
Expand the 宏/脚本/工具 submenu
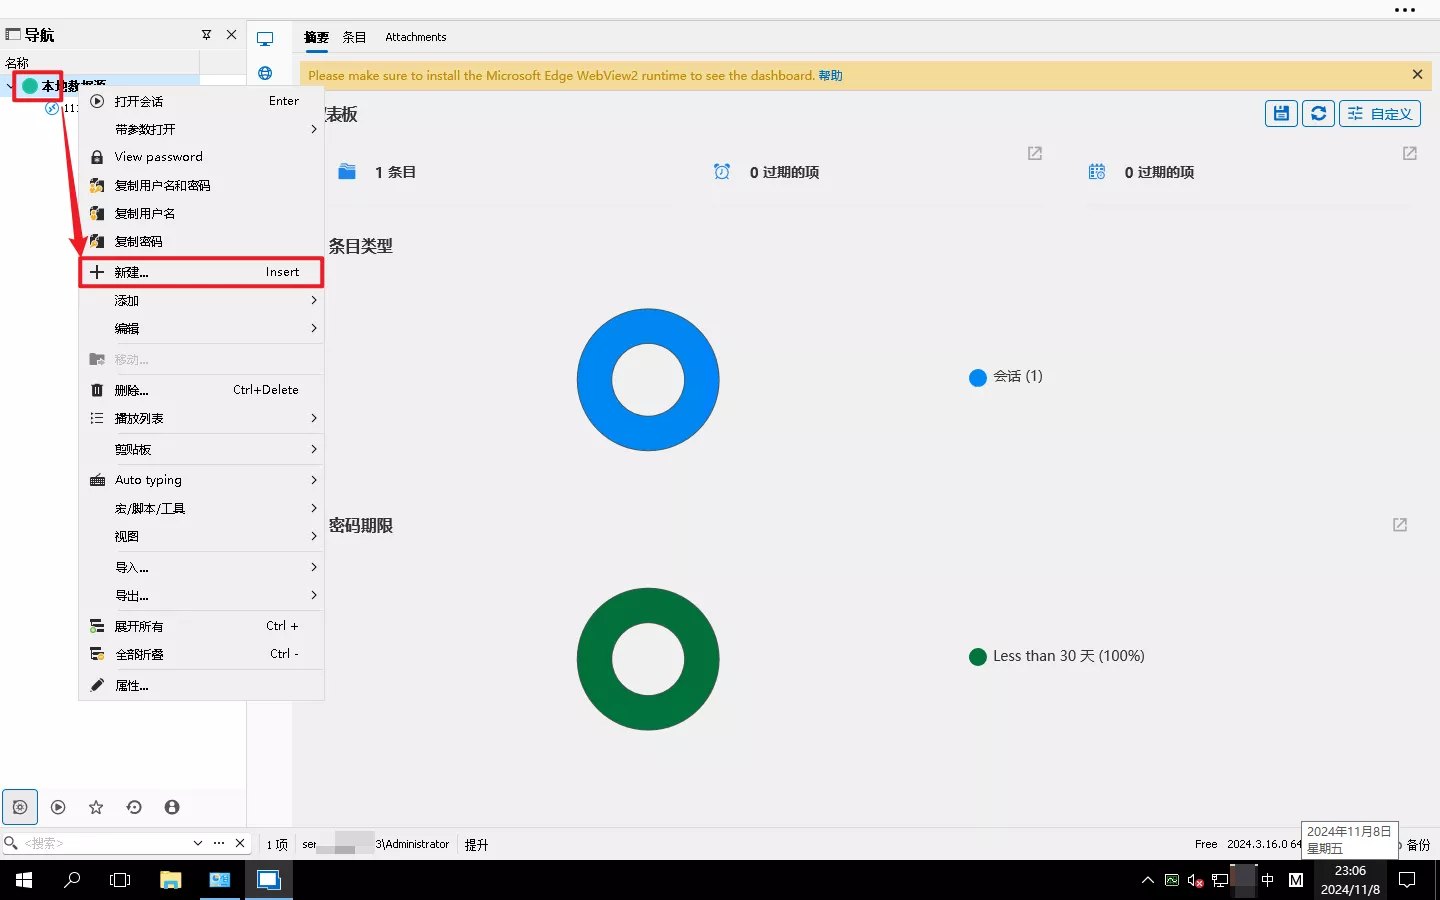201,508
